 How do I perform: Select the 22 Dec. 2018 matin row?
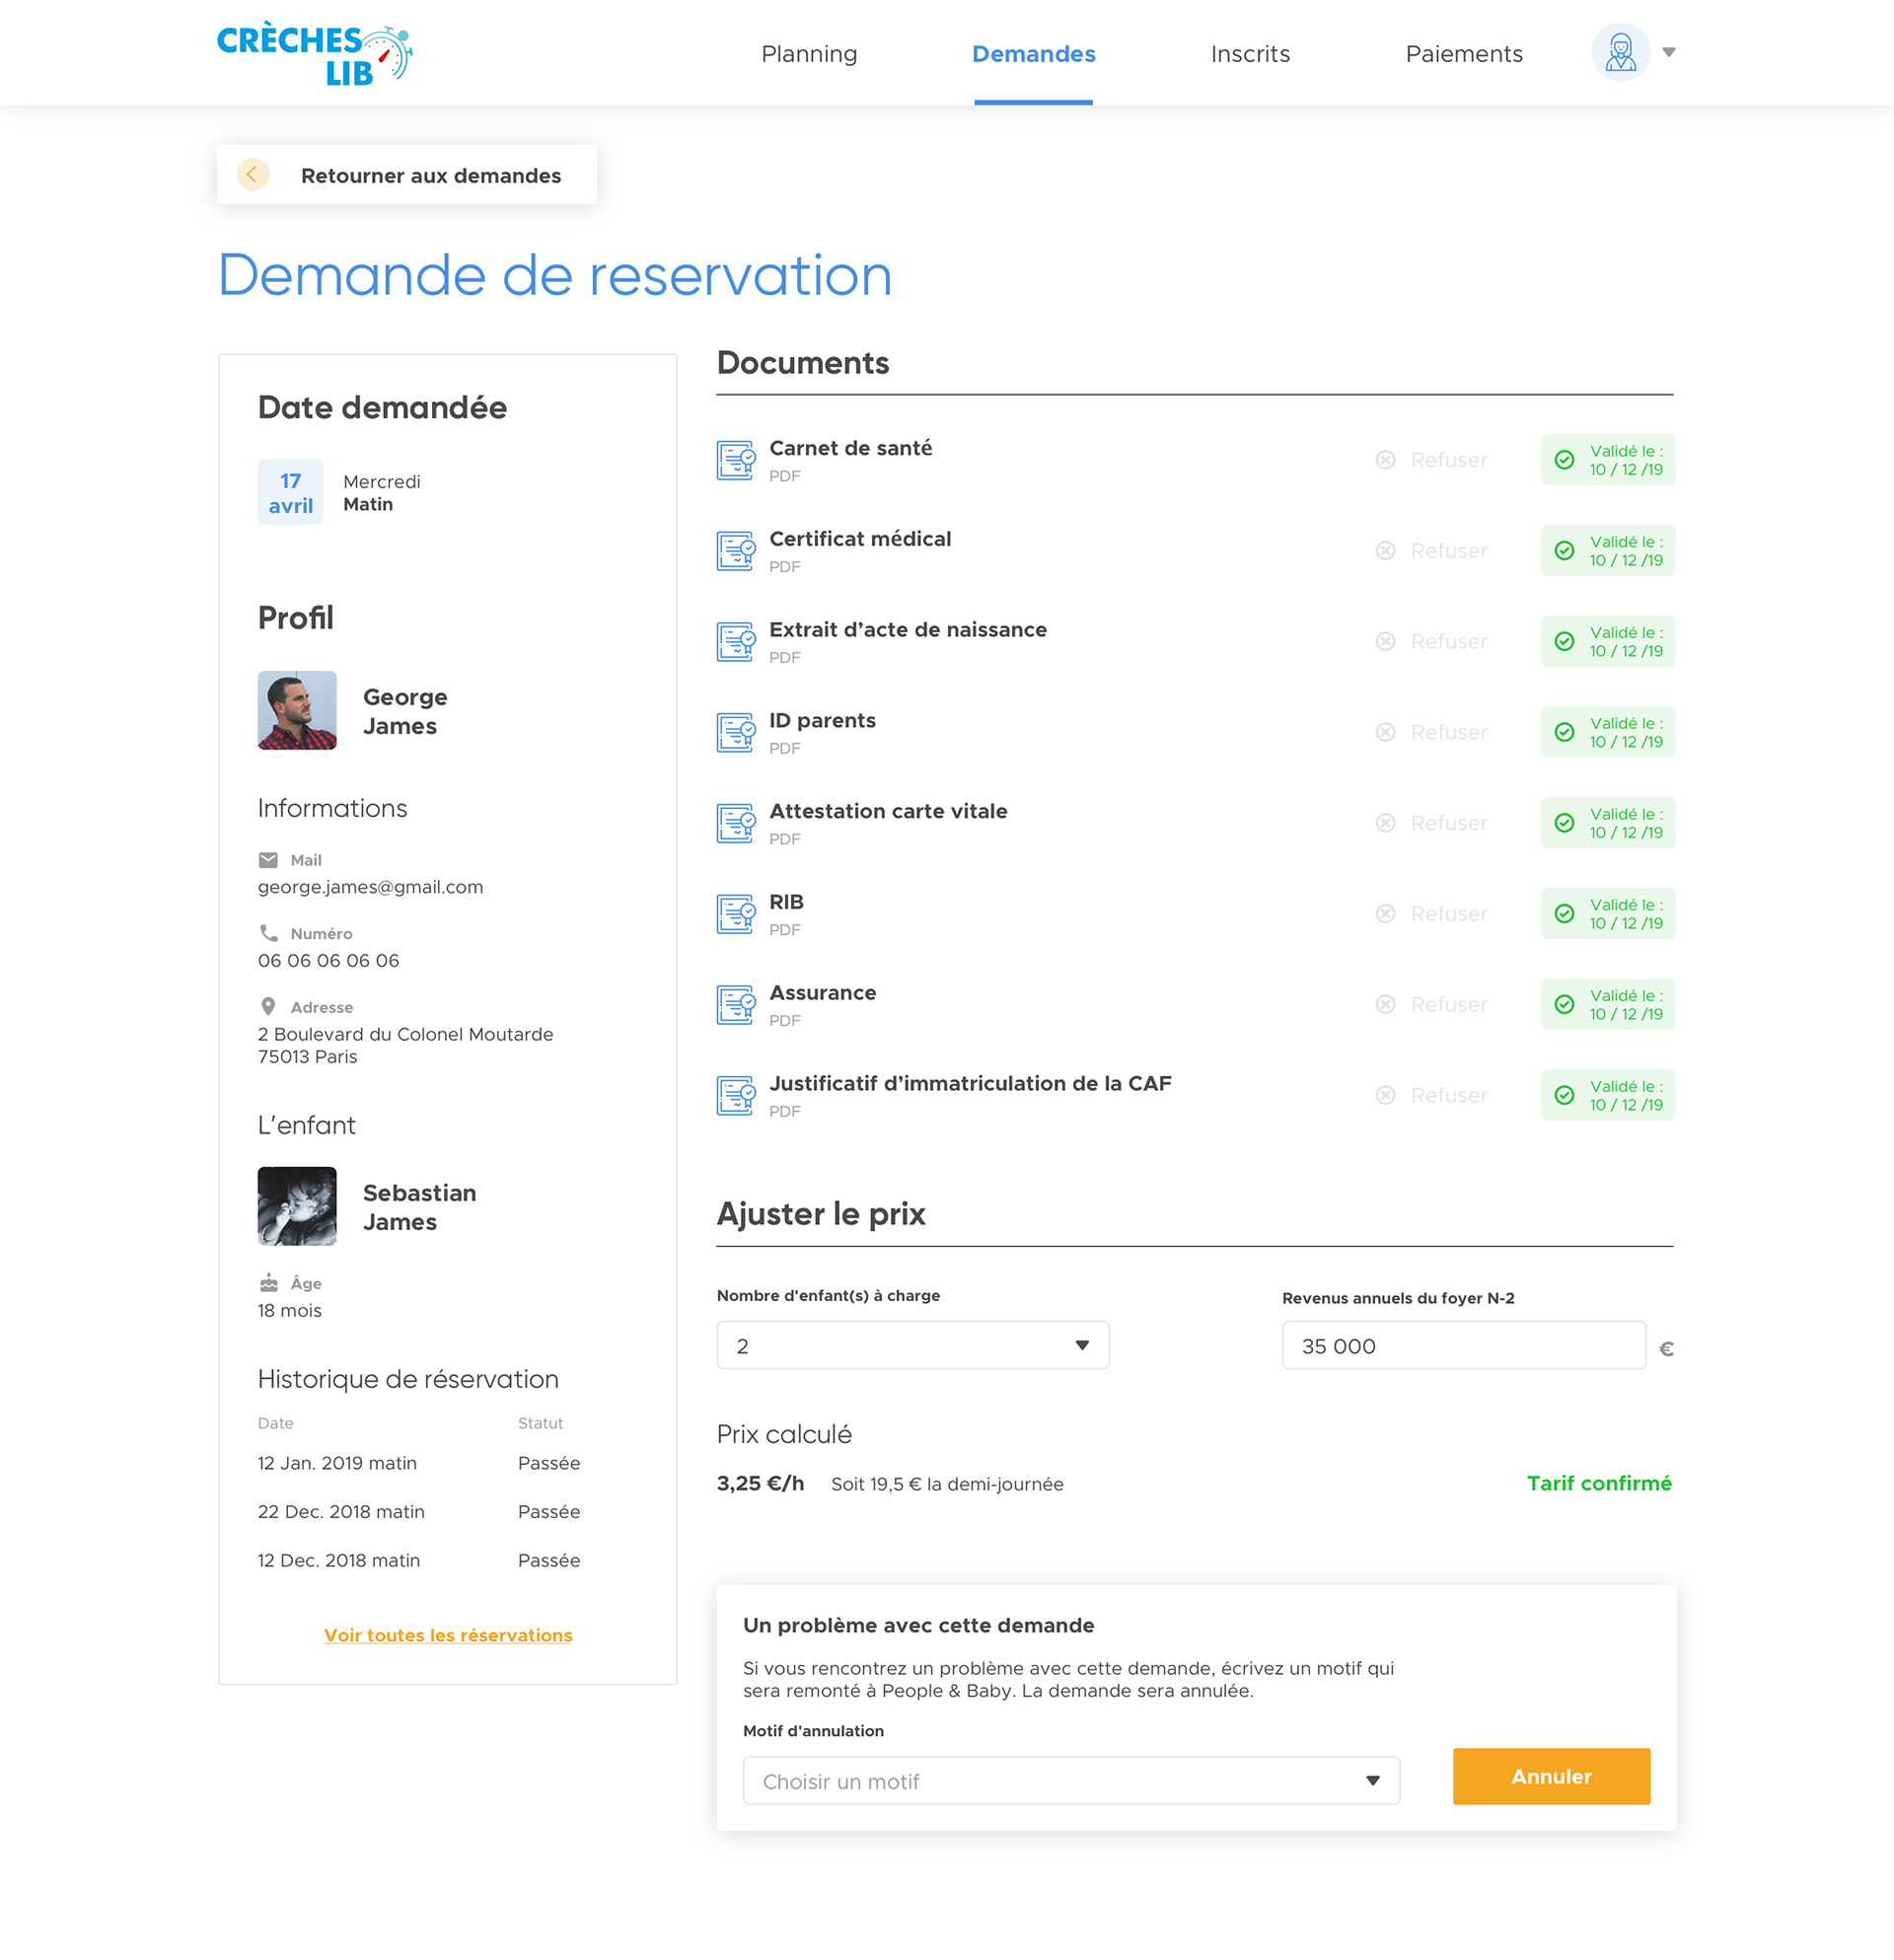(x=419, y=1512)
